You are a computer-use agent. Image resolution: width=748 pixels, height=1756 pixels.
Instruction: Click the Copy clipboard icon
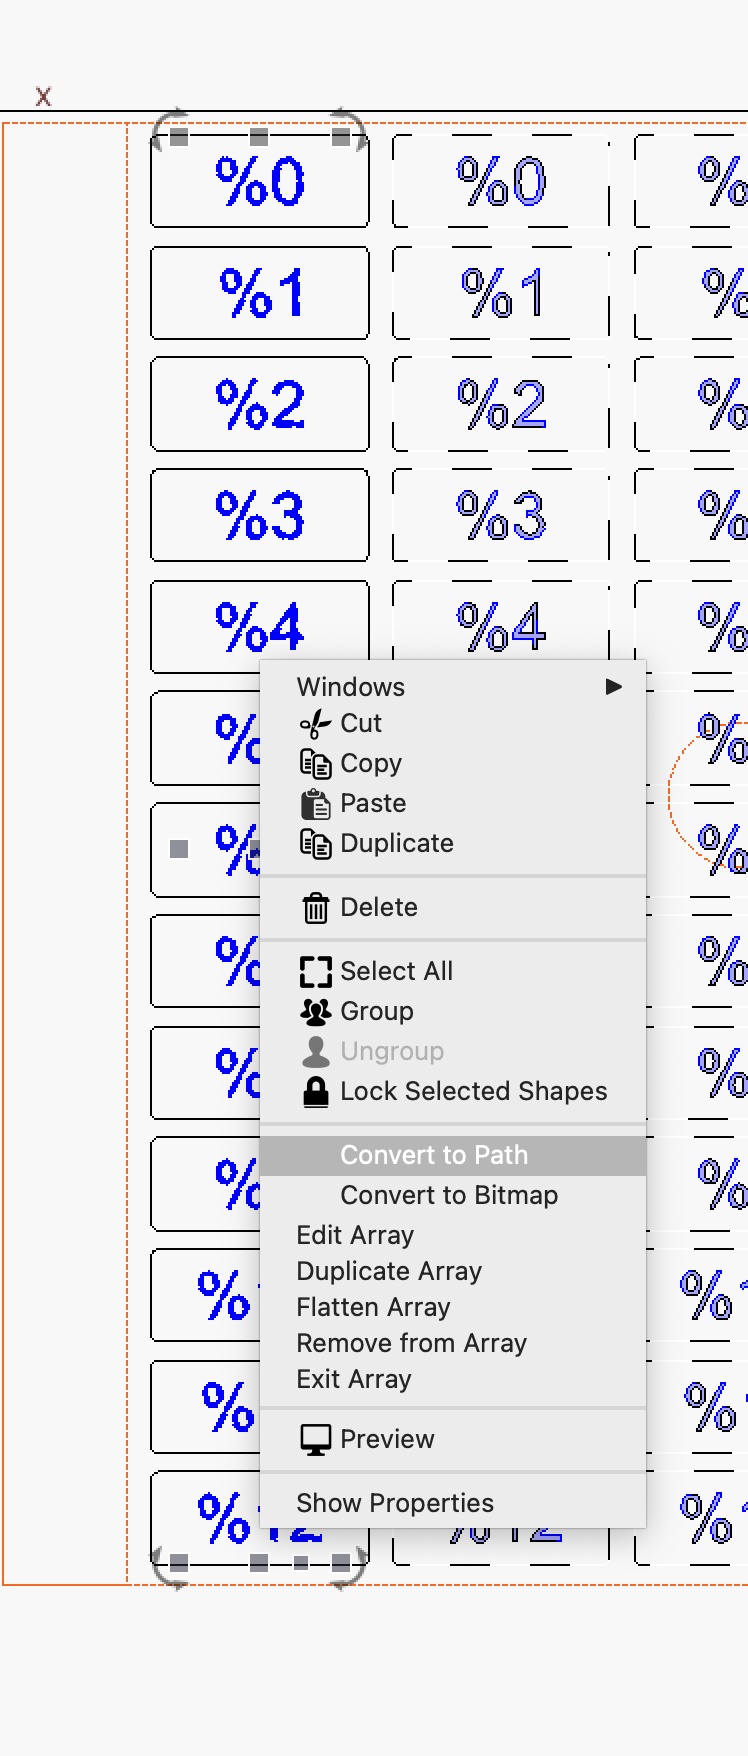[315, 764]
